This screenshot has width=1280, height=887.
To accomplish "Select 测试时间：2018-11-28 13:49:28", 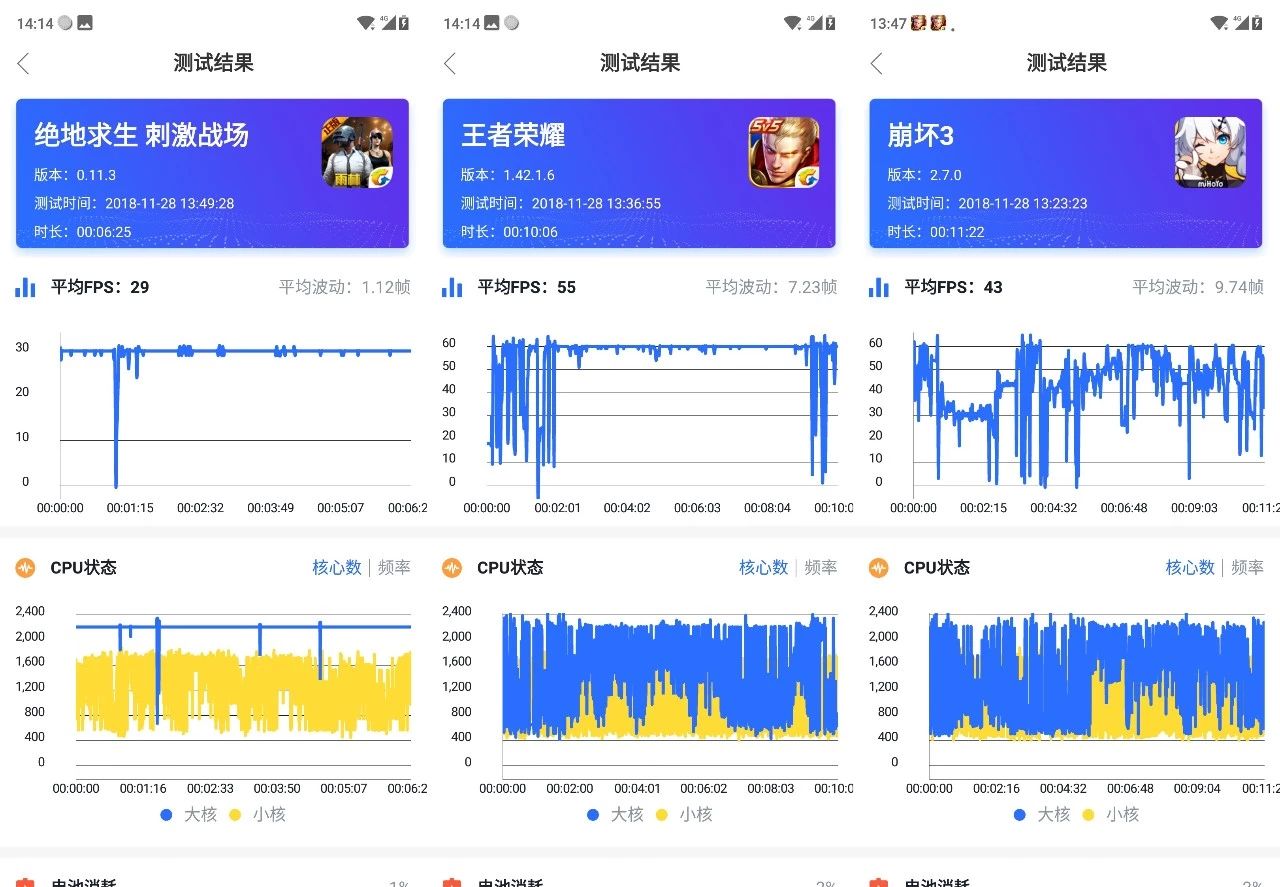I will coord(134,204).
